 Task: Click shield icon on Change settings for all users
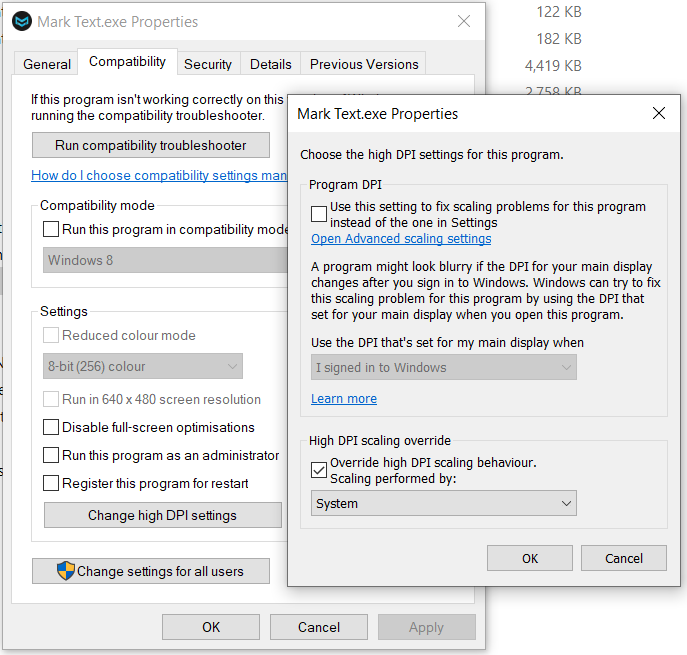click(66, 571)
